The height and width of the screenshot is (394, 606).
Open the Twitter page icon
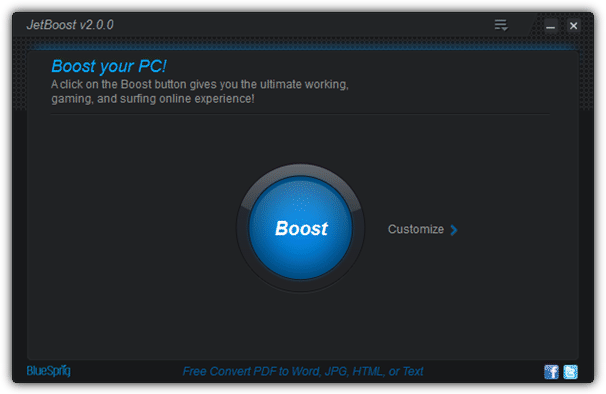570,372
